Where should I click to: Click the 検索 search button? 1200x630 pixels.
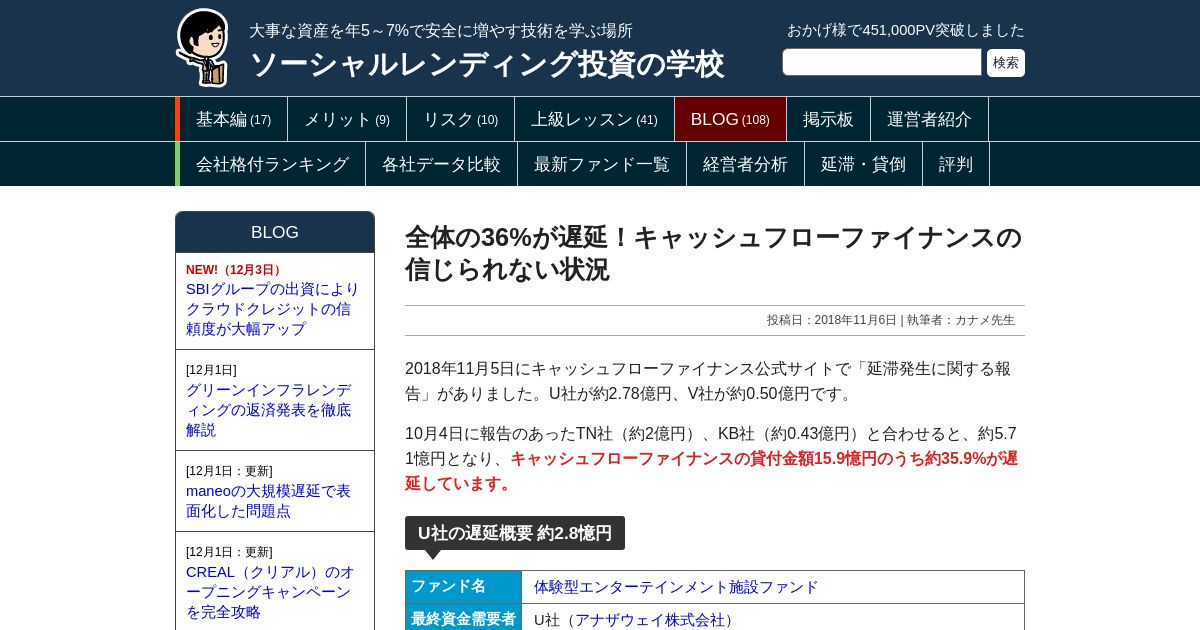click(x=1006, y=63)
